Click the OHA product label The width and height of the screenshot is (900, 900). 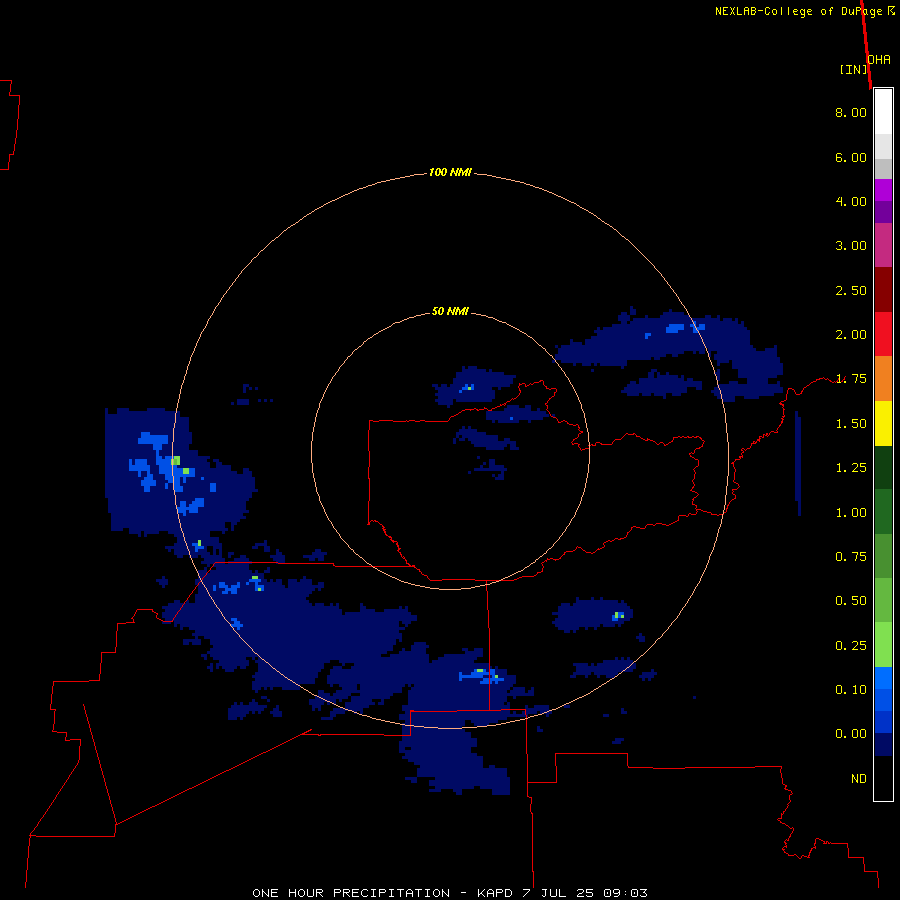pyautogui.click(x=879, y=60)
